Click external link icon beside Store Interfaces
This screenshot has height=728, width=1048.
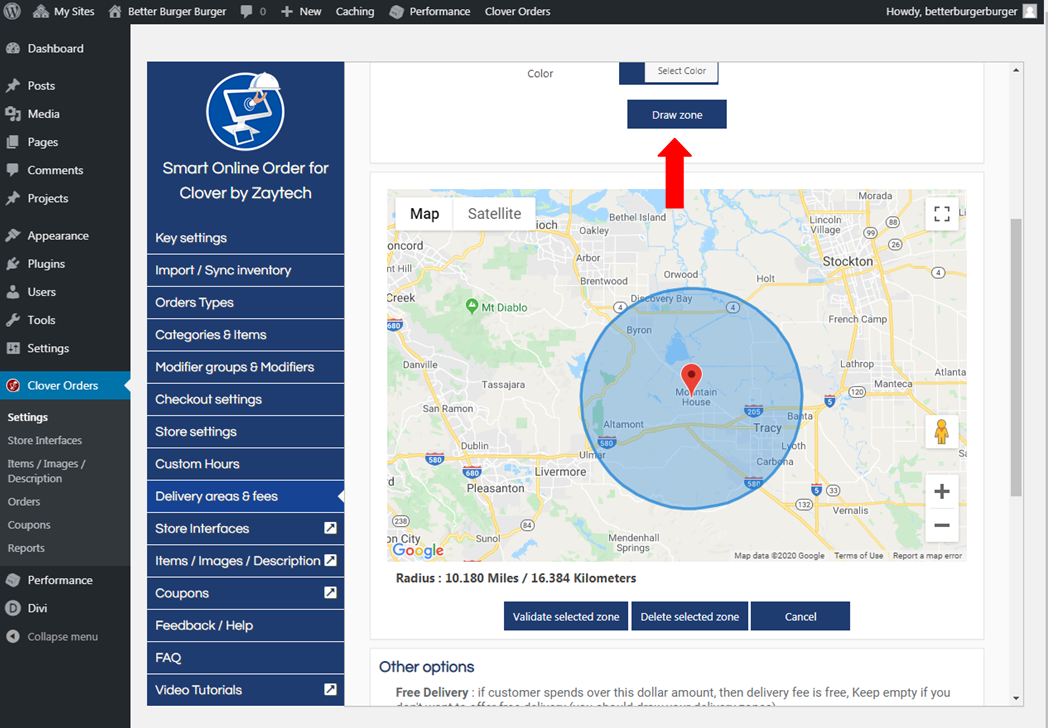(x=330, y=528)
